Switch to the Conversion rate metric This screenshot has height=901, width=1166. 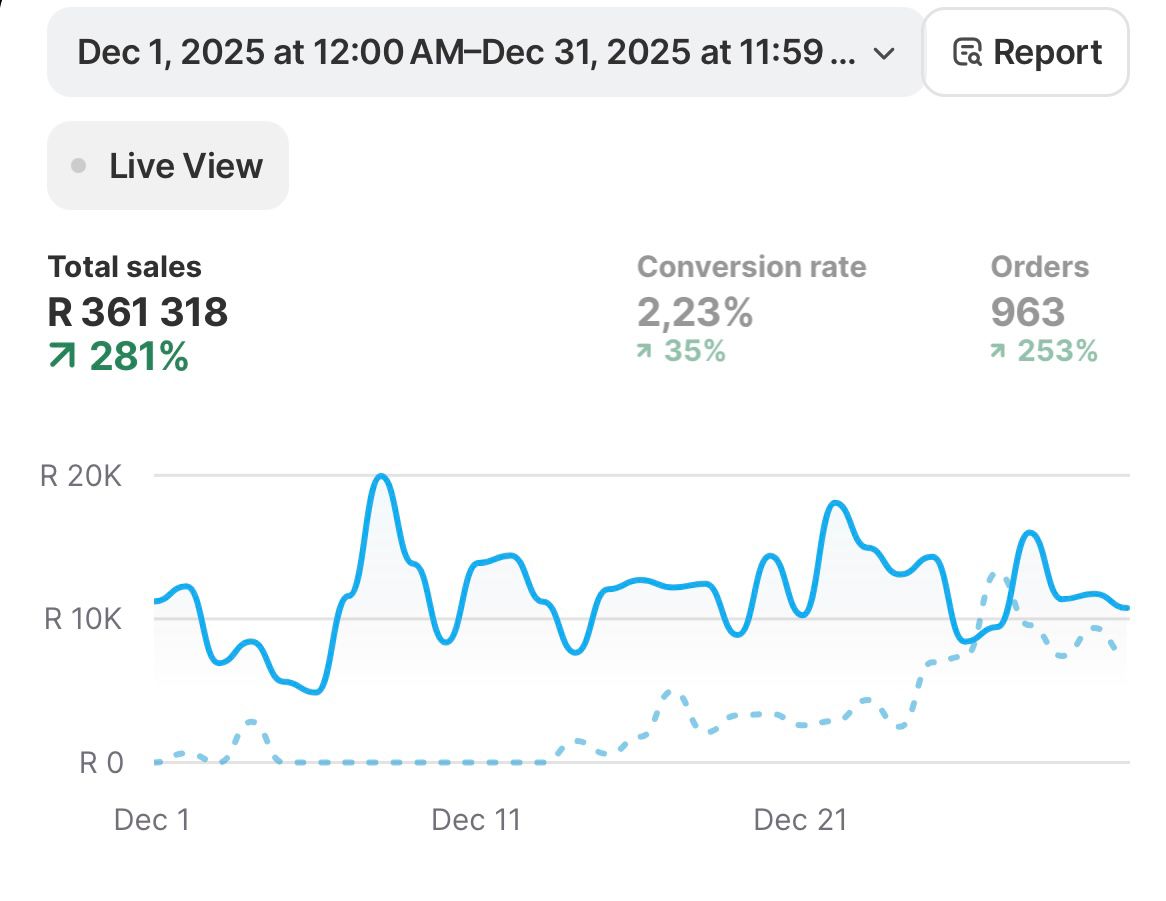(x=751, y=267)
